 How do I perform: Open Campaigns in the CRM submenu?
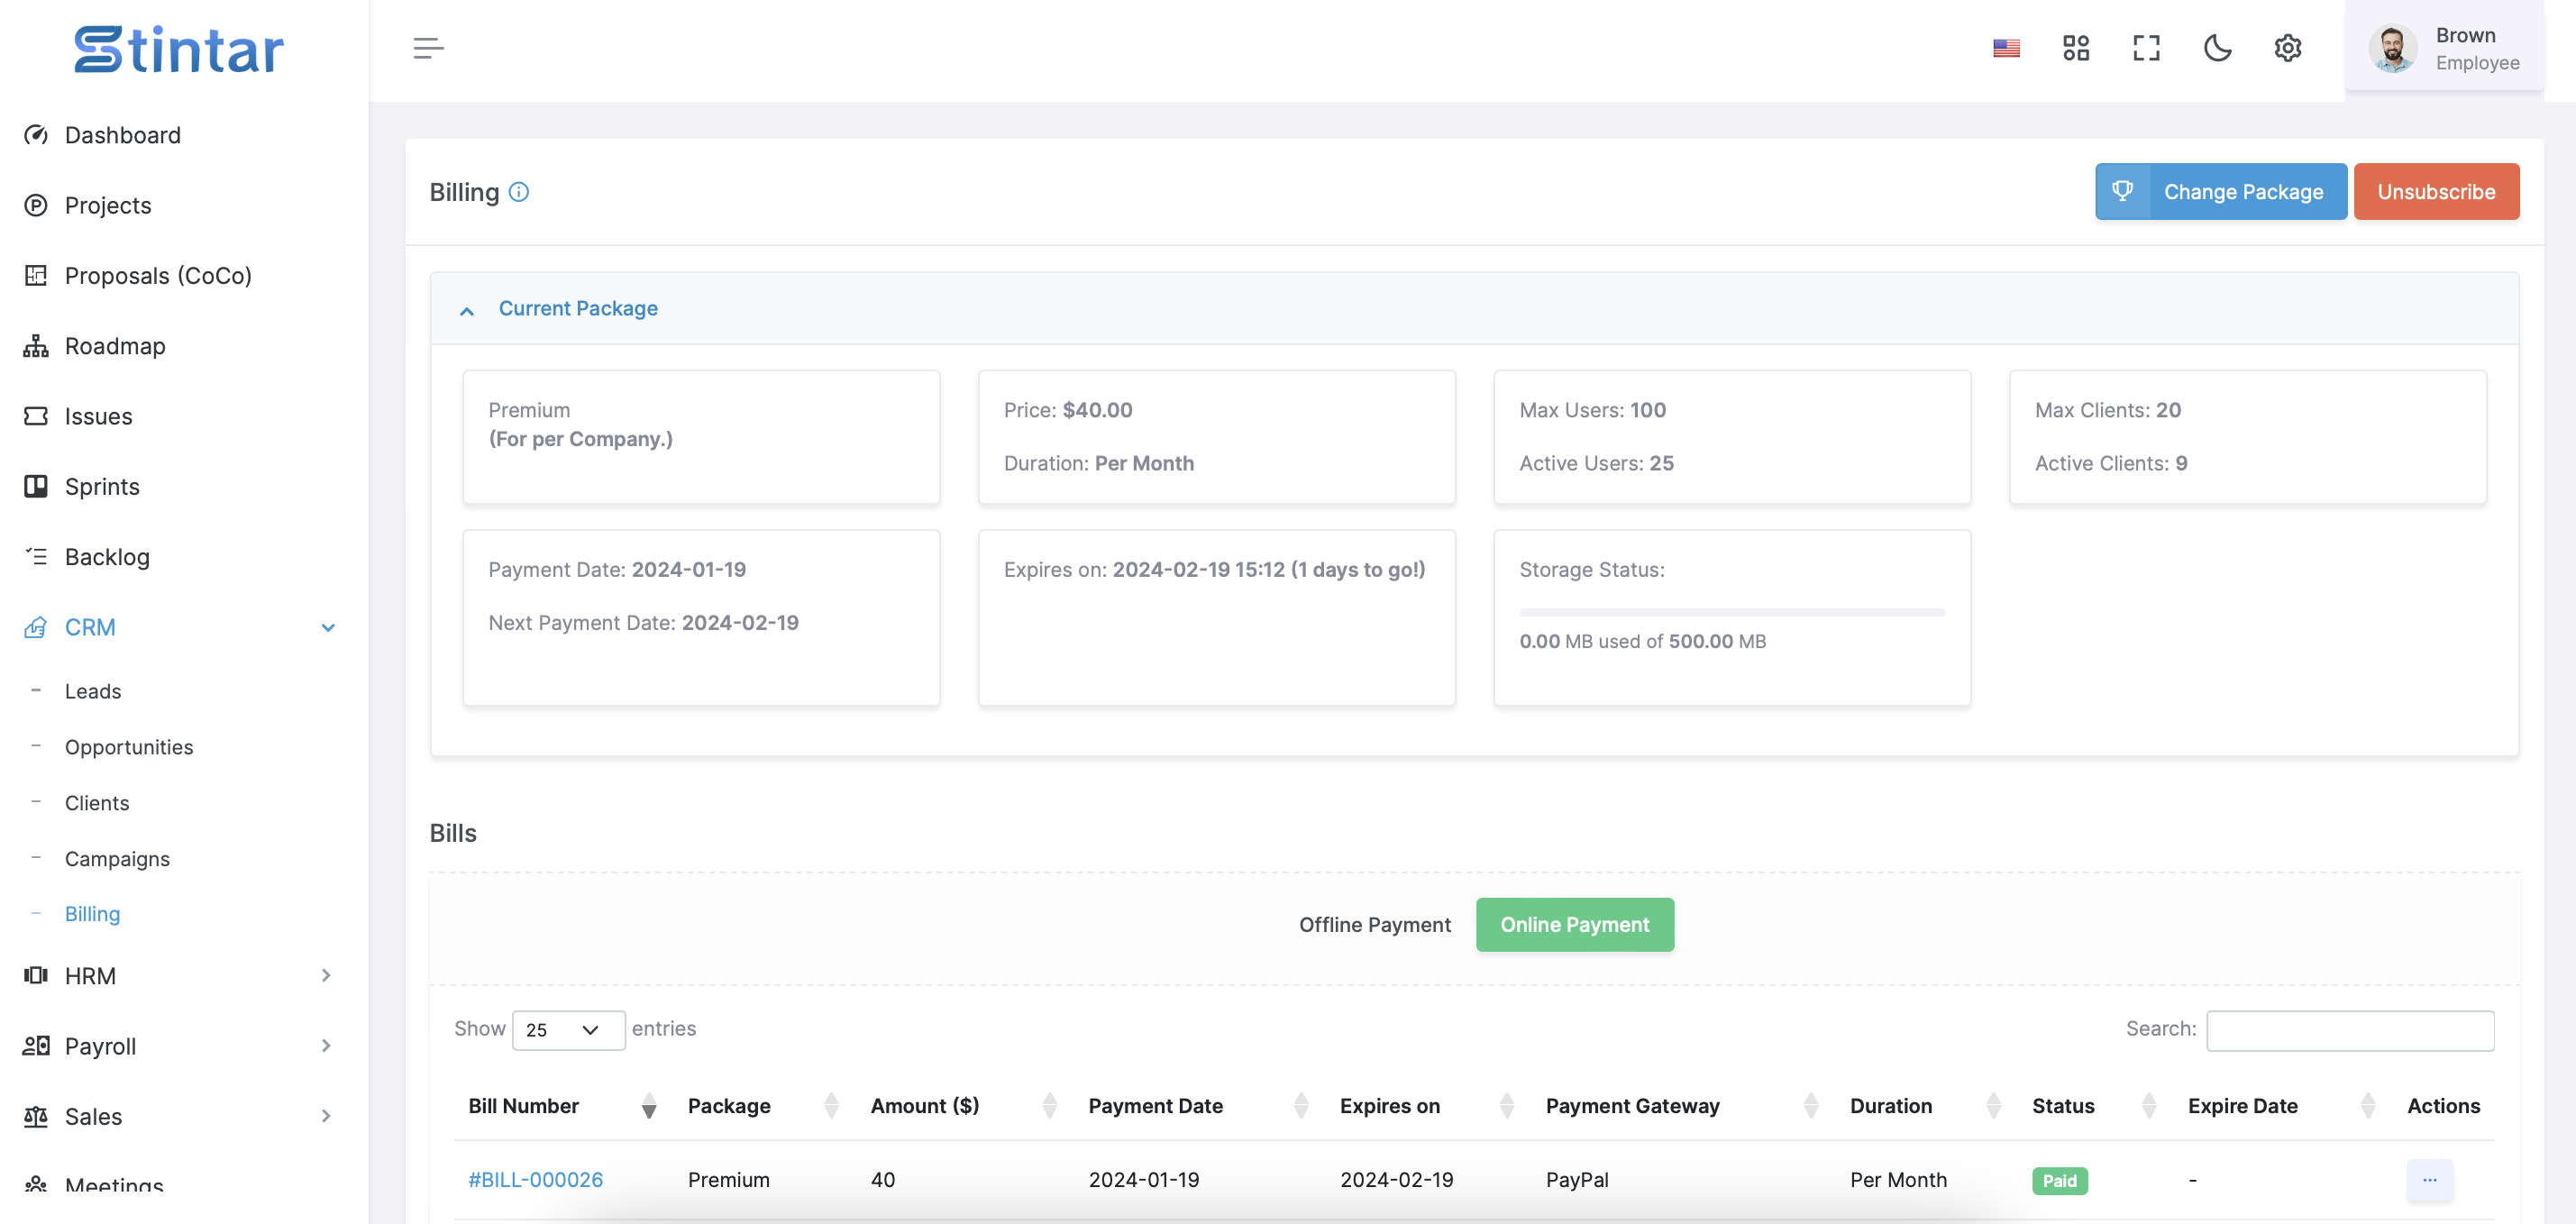[x=117, y=859]
